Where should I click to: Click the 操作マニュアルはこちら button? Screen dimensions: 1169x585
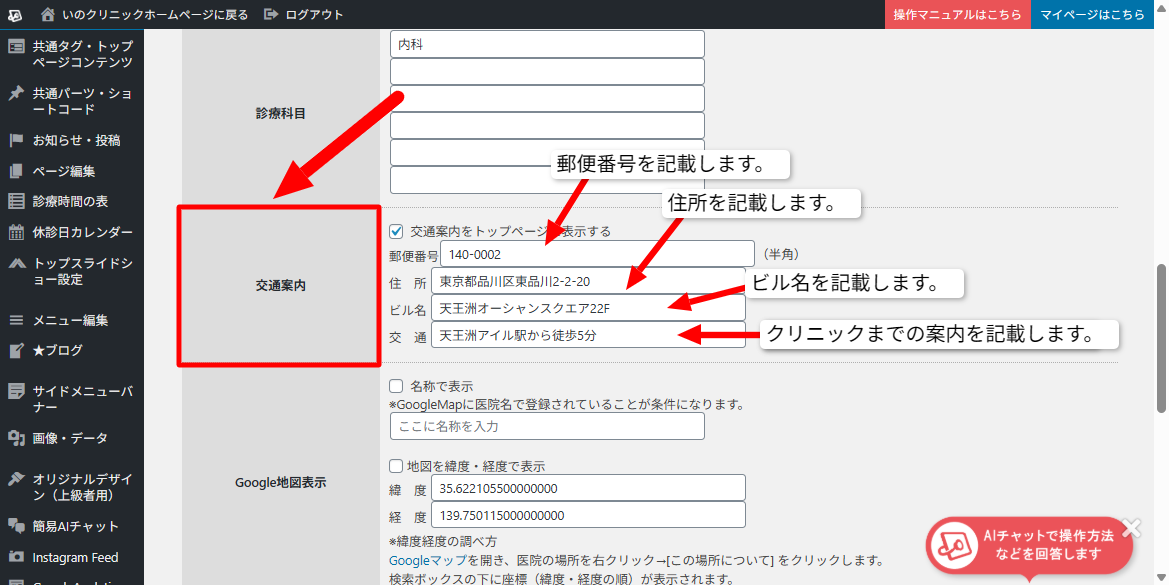(957, 15)
